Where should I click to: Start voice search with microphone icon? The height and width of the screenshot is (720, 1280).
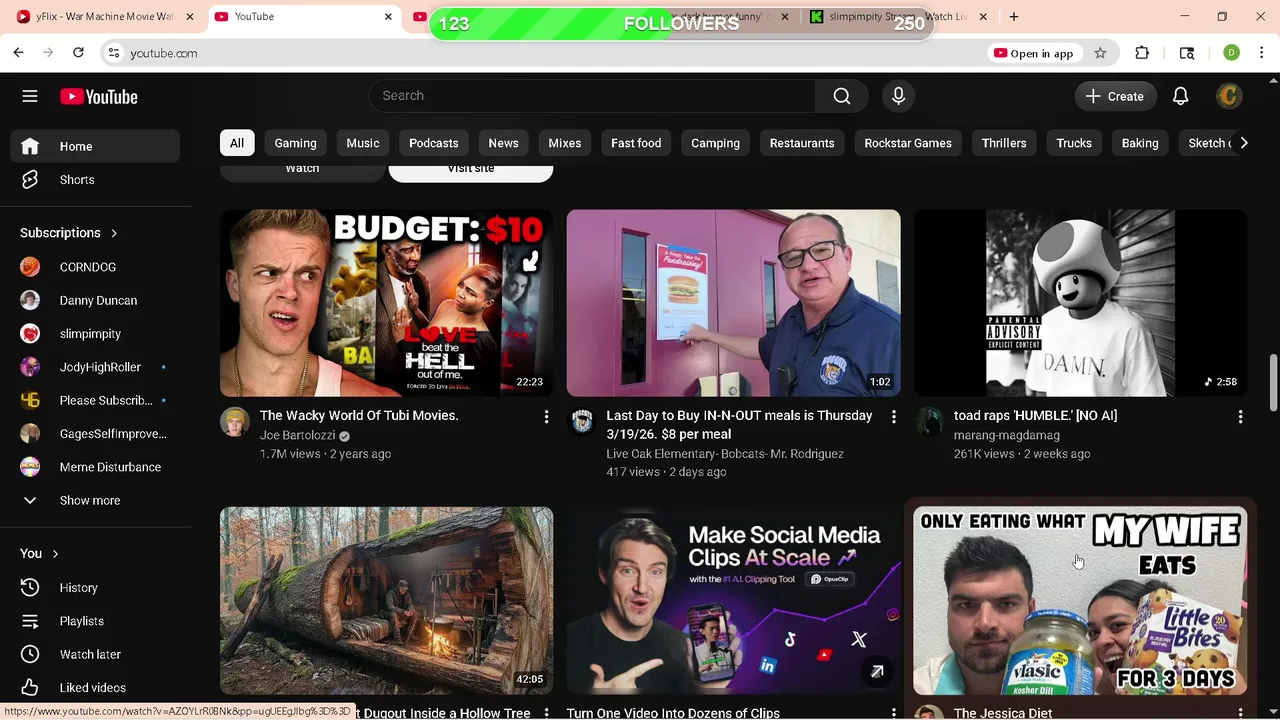coord(898,96)
